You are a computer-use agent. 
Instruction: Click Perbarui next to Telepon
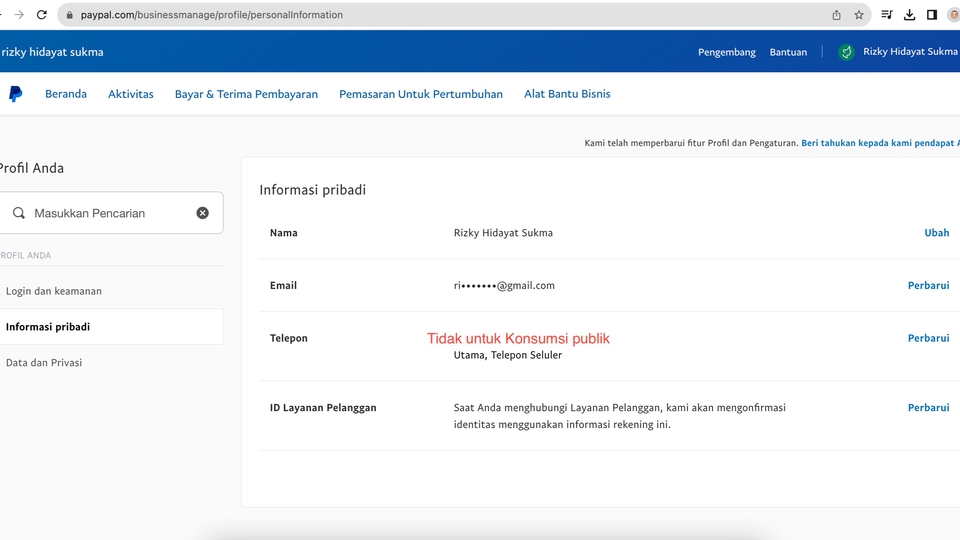pos(929,338)
